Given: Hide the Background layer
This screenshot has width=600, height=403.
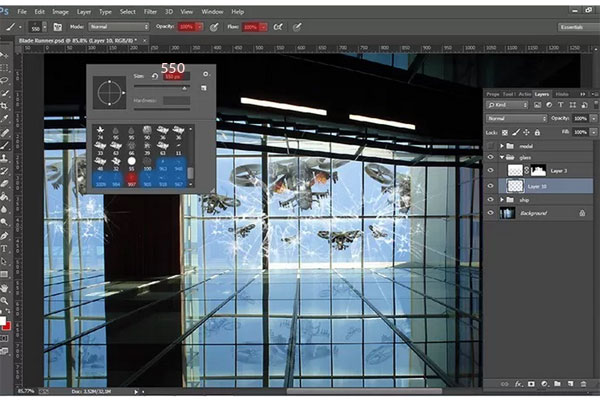Looking at the screenshot, I should tap(491, 213).
